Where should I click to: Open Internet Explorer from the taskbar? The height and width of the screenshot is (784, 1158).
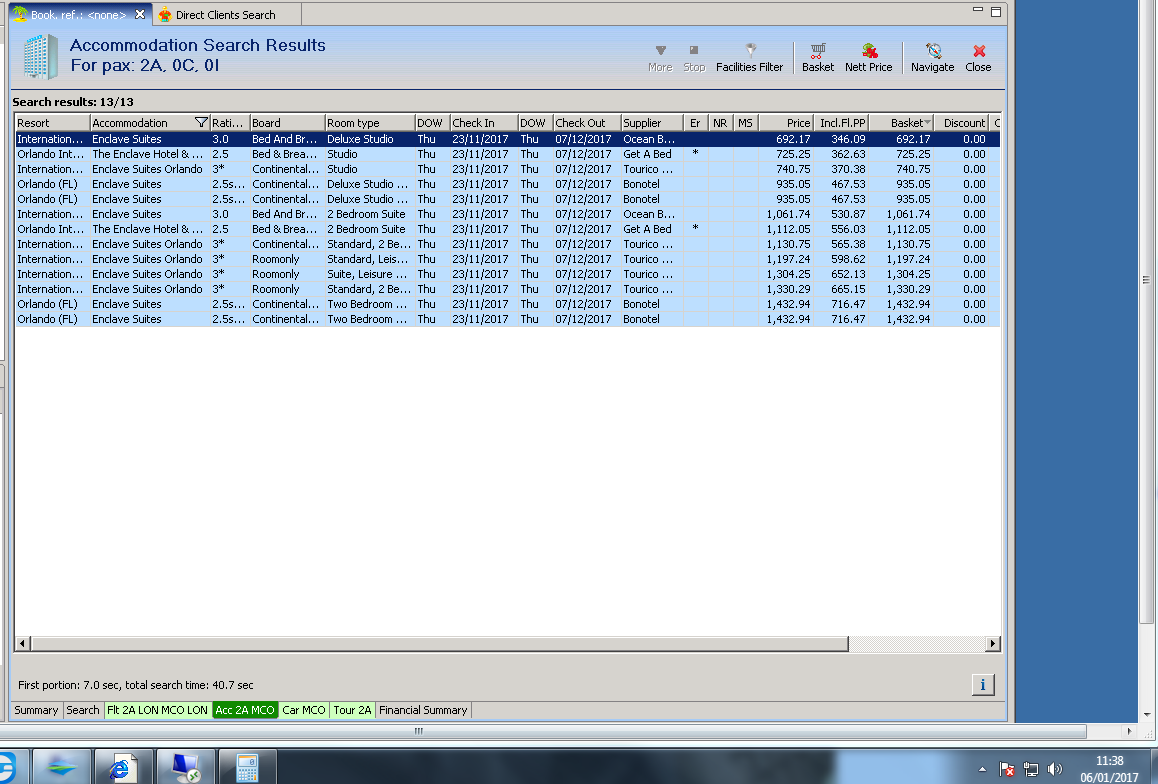click(123, 767)
